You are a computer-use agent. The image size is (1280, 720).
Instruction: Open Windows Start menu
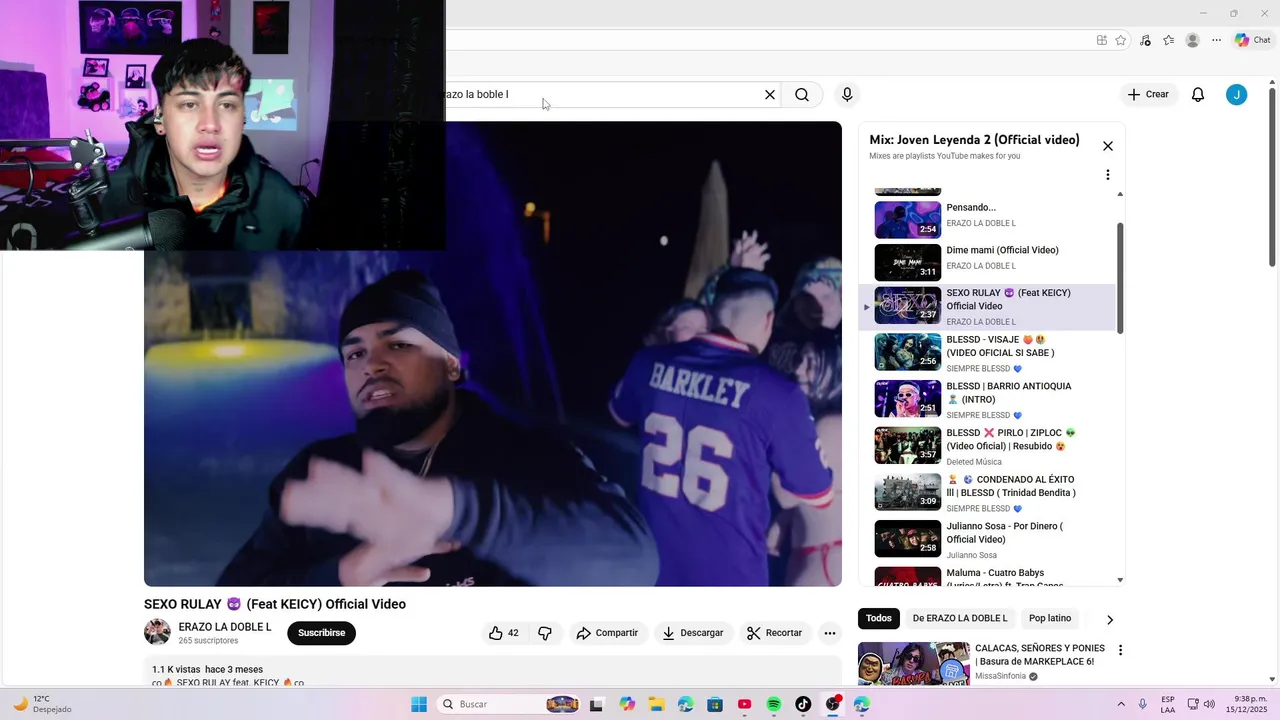[x=419, y=704]
